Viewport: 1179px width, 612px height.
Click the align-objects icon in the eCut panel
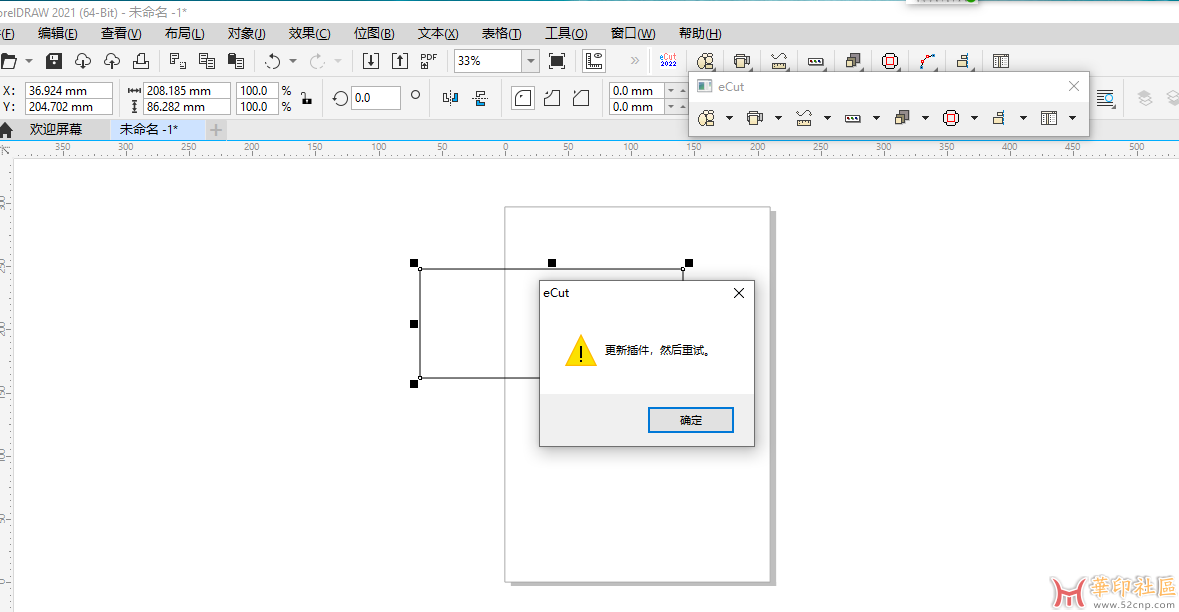click(999, 118)
